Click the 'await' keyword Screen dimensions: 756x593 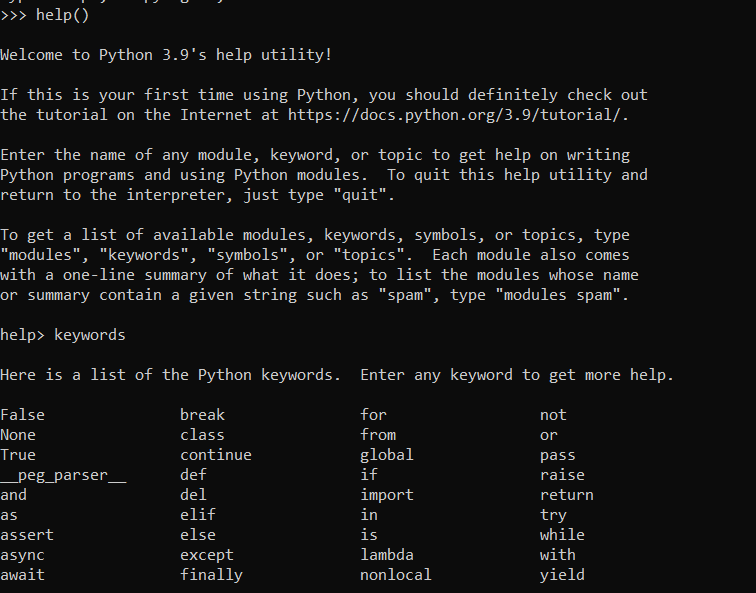click(x=22, y=575)
